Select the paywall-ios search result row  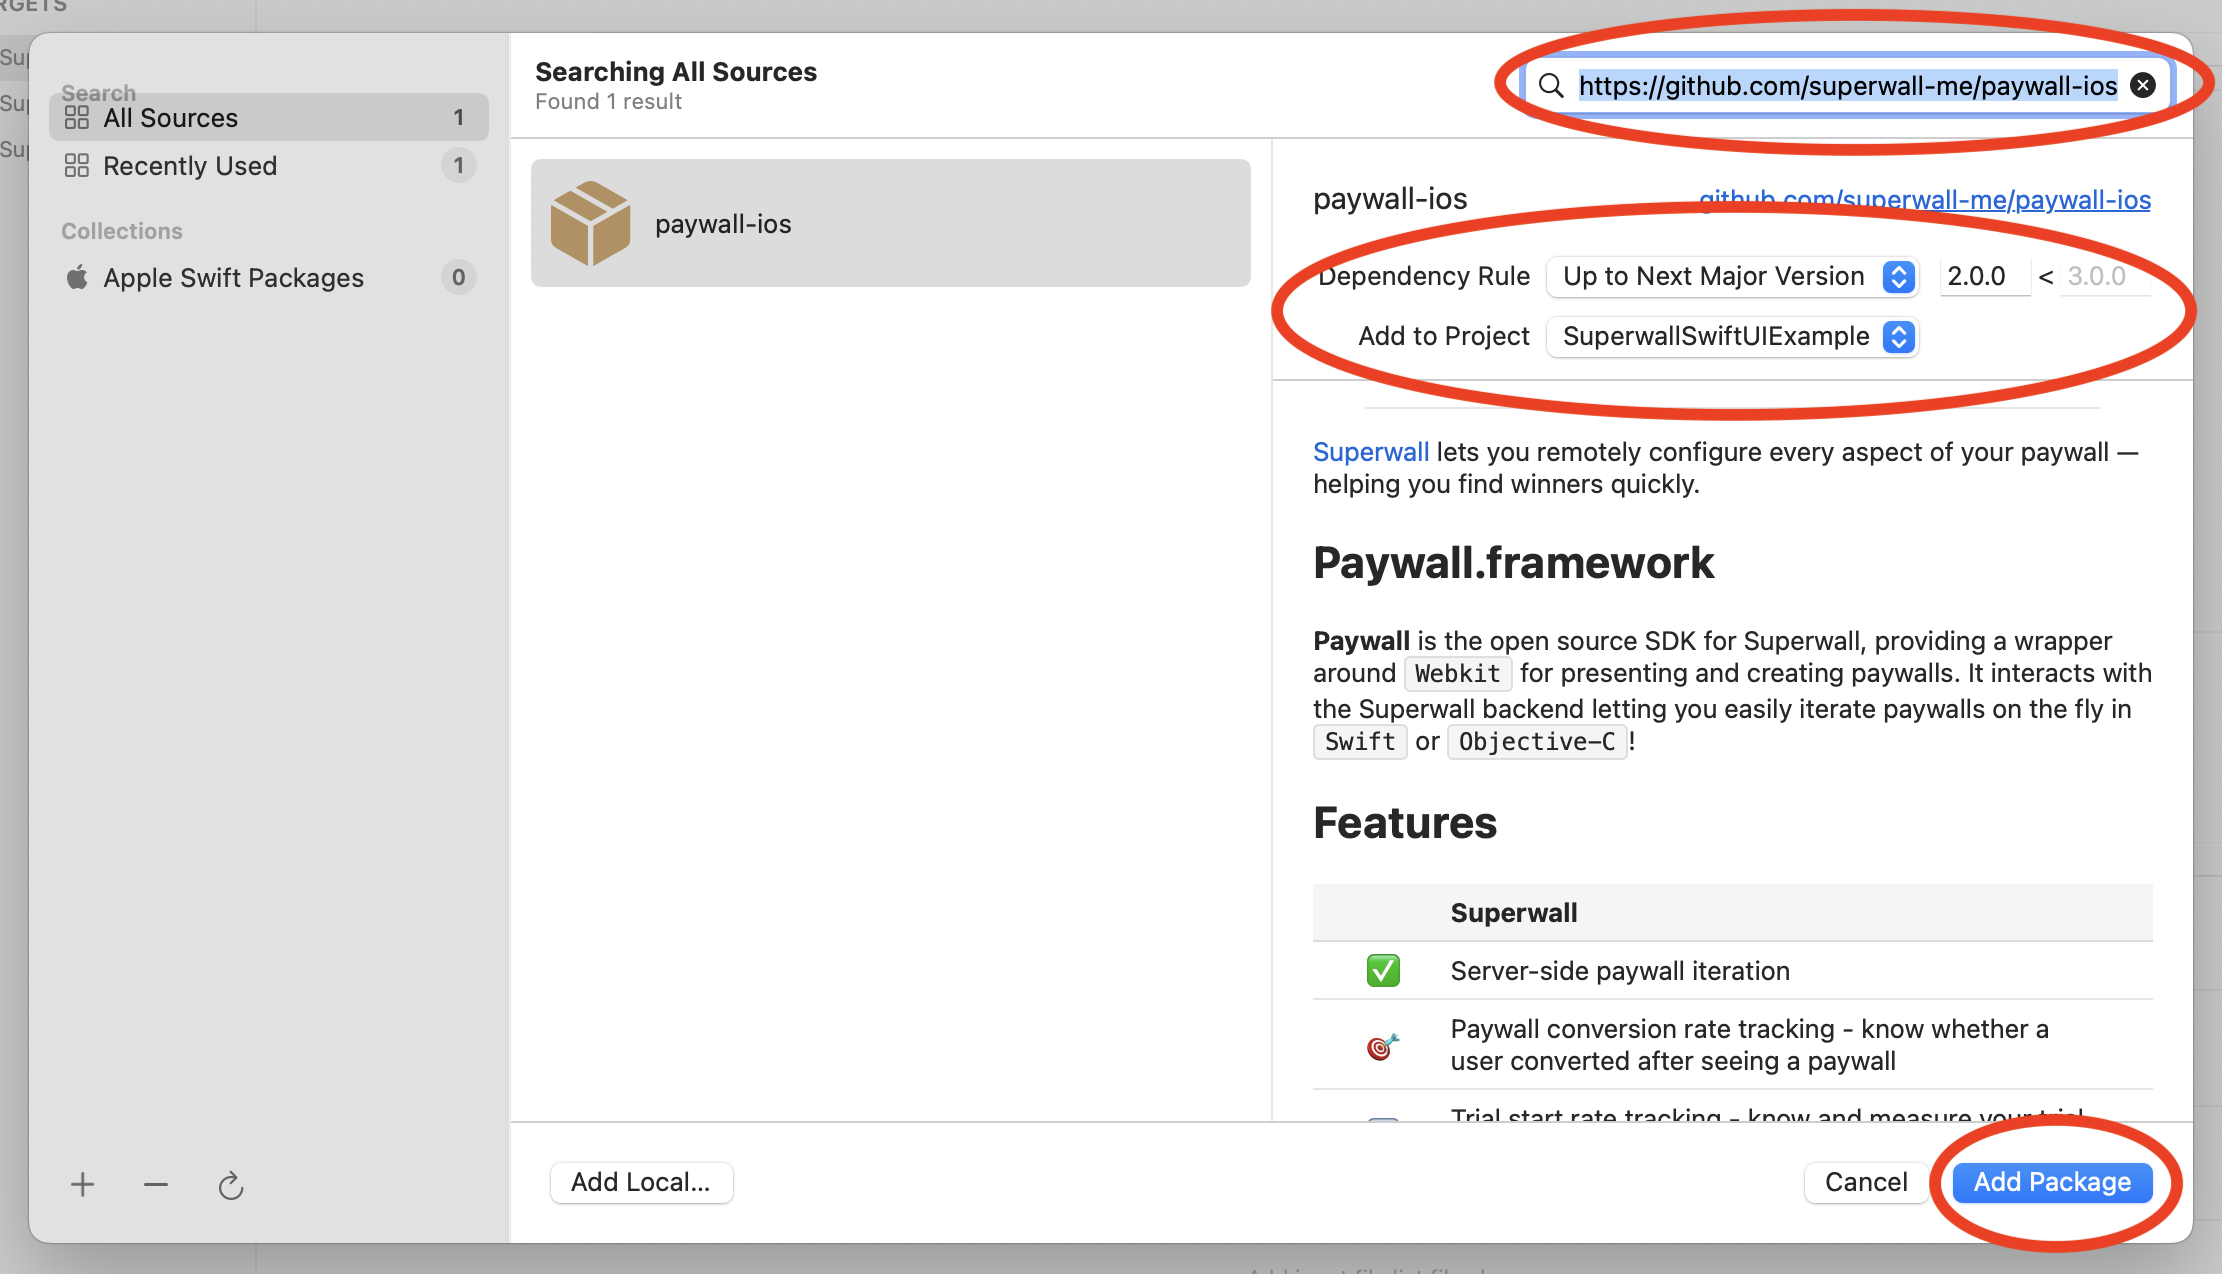point(890,223)
